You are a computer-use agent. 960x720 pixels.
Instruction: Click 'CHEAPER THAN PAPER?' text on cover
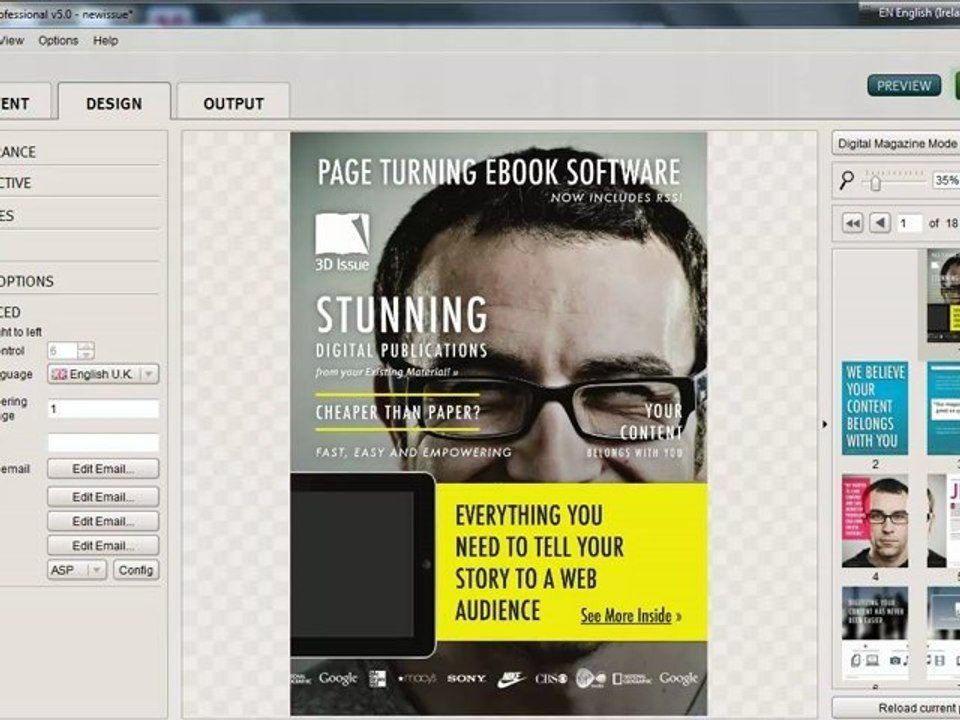[x=398, y=412]
